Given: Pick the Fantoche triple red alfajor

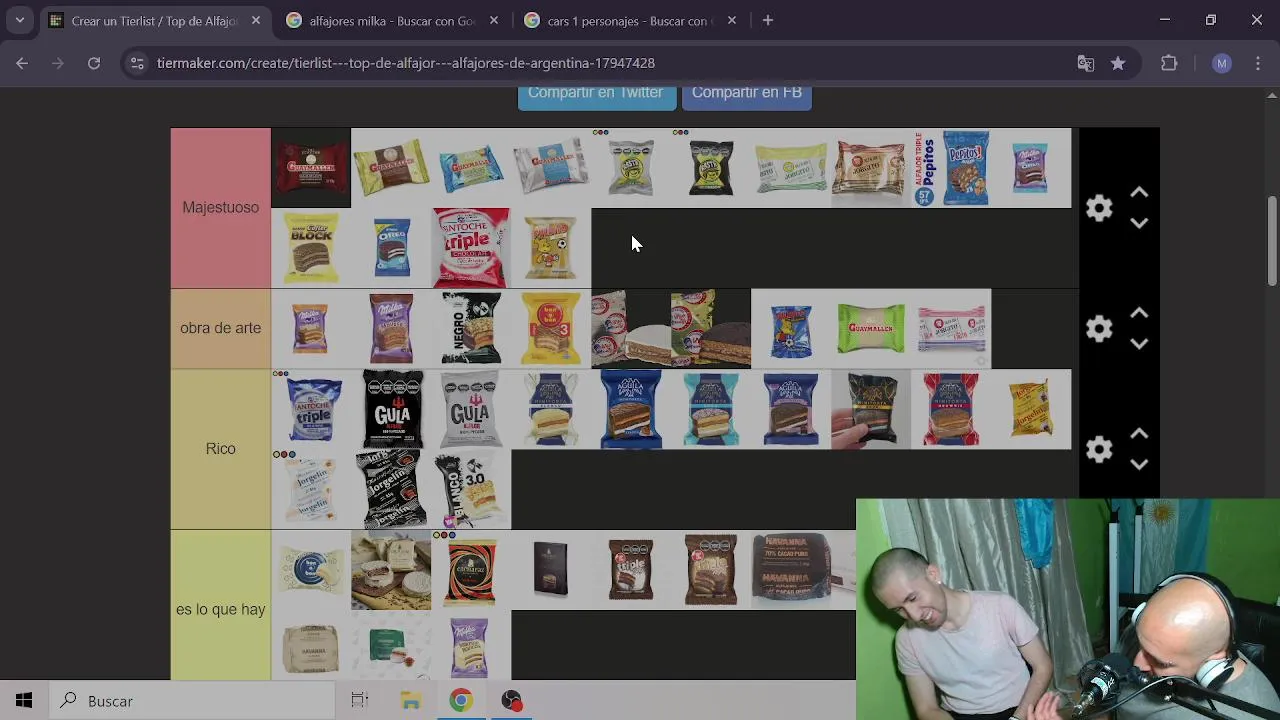Looking at the screenshot, I should (x=471, y=248).
